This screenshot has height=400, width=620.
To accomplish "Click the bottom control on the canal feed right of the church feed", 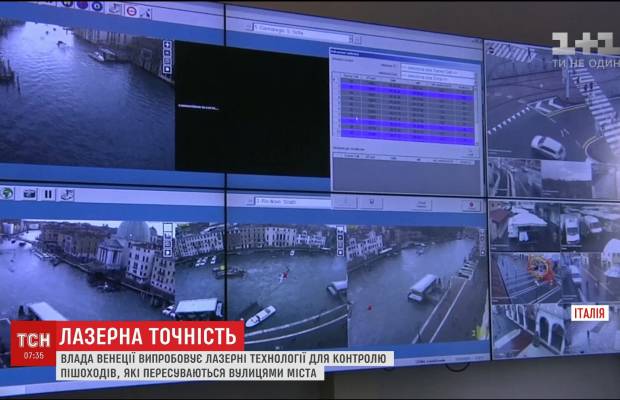I will (x=340, y=253).
